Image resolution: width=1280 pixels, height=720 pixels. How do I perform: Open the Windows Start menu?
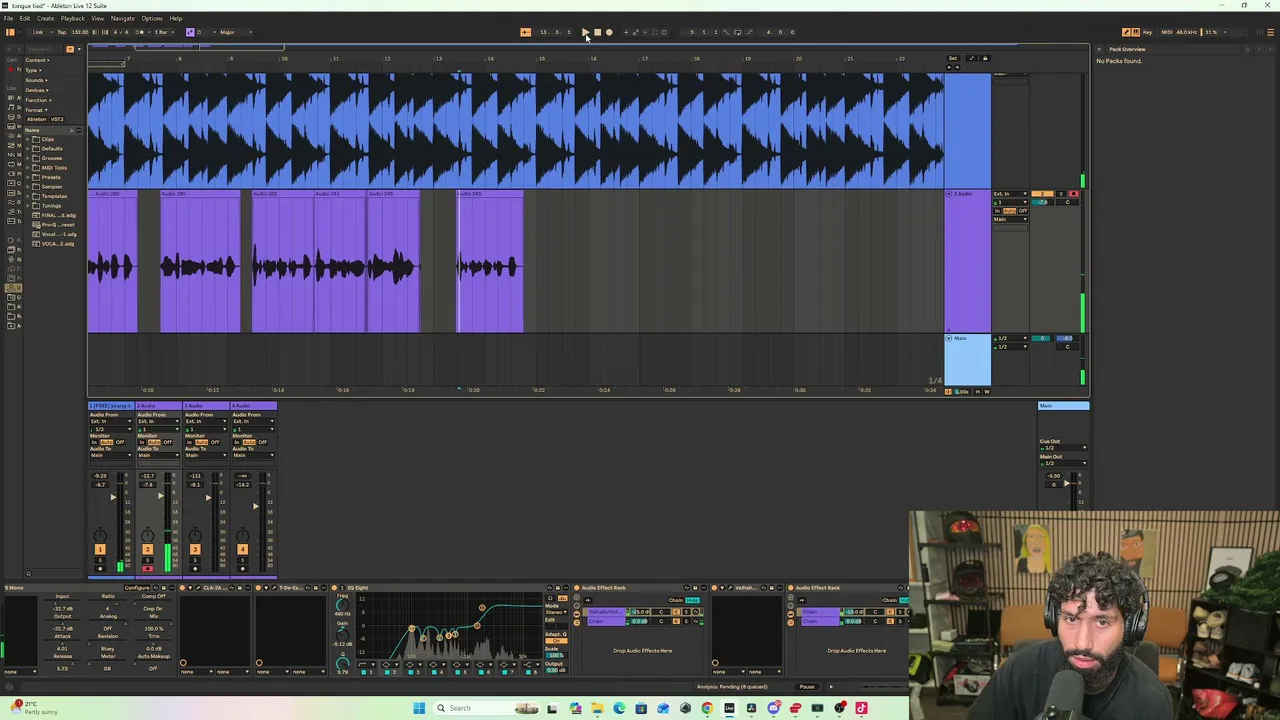coord(418,708)
